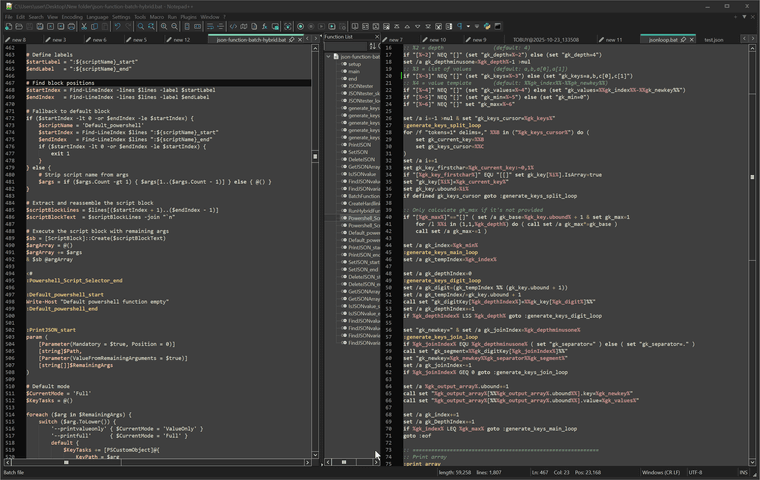760x480 pixels.
Task: Click the Find magnifier icon
Action: point(141,27)
